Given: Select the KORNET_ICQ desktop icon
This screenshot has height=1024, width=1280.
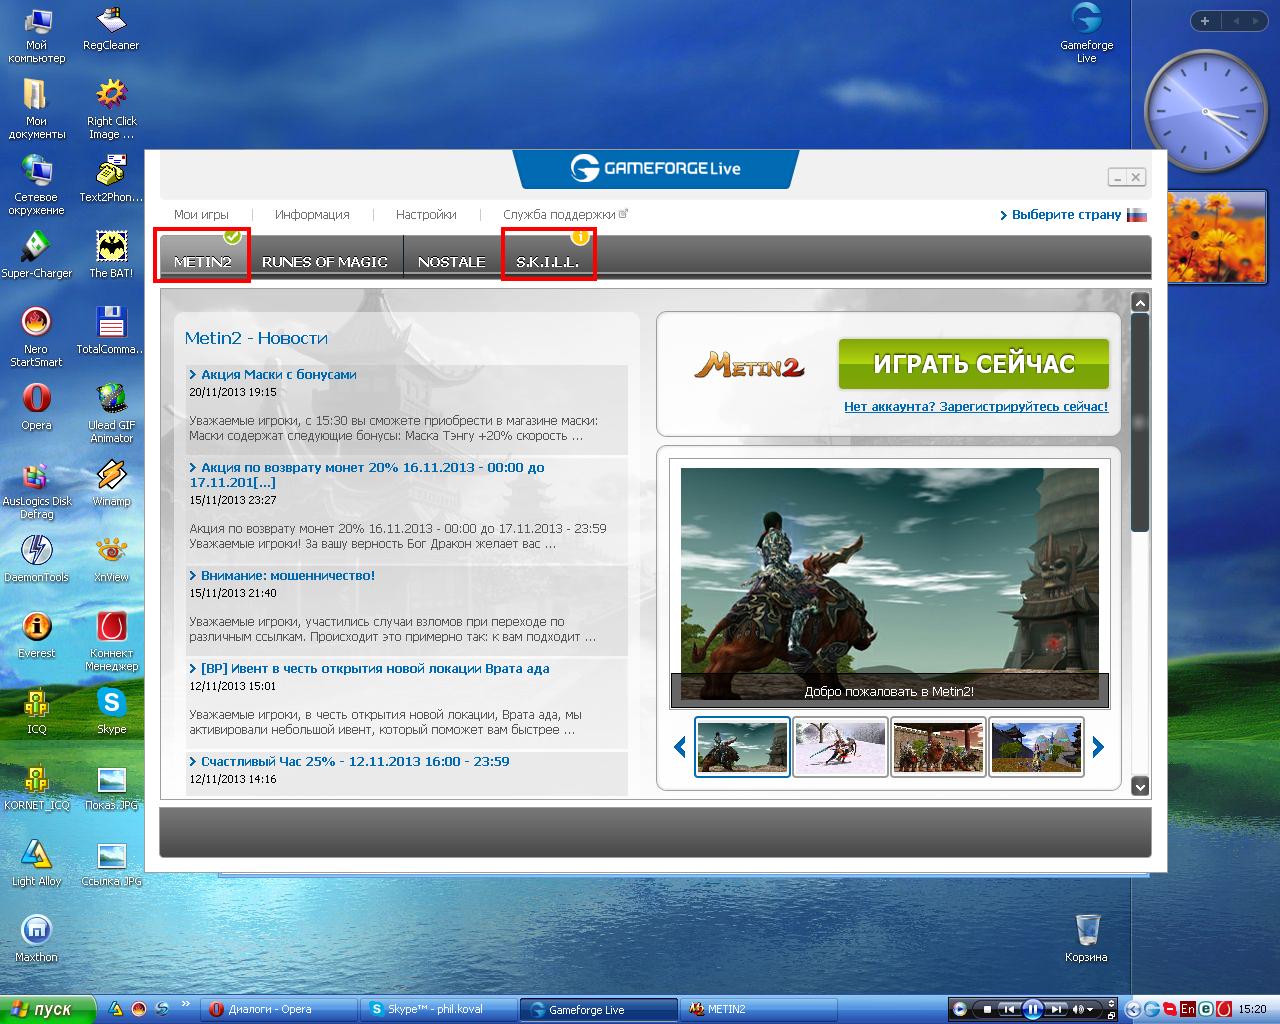Looking at the screenshot, I should tap(36, 788).
